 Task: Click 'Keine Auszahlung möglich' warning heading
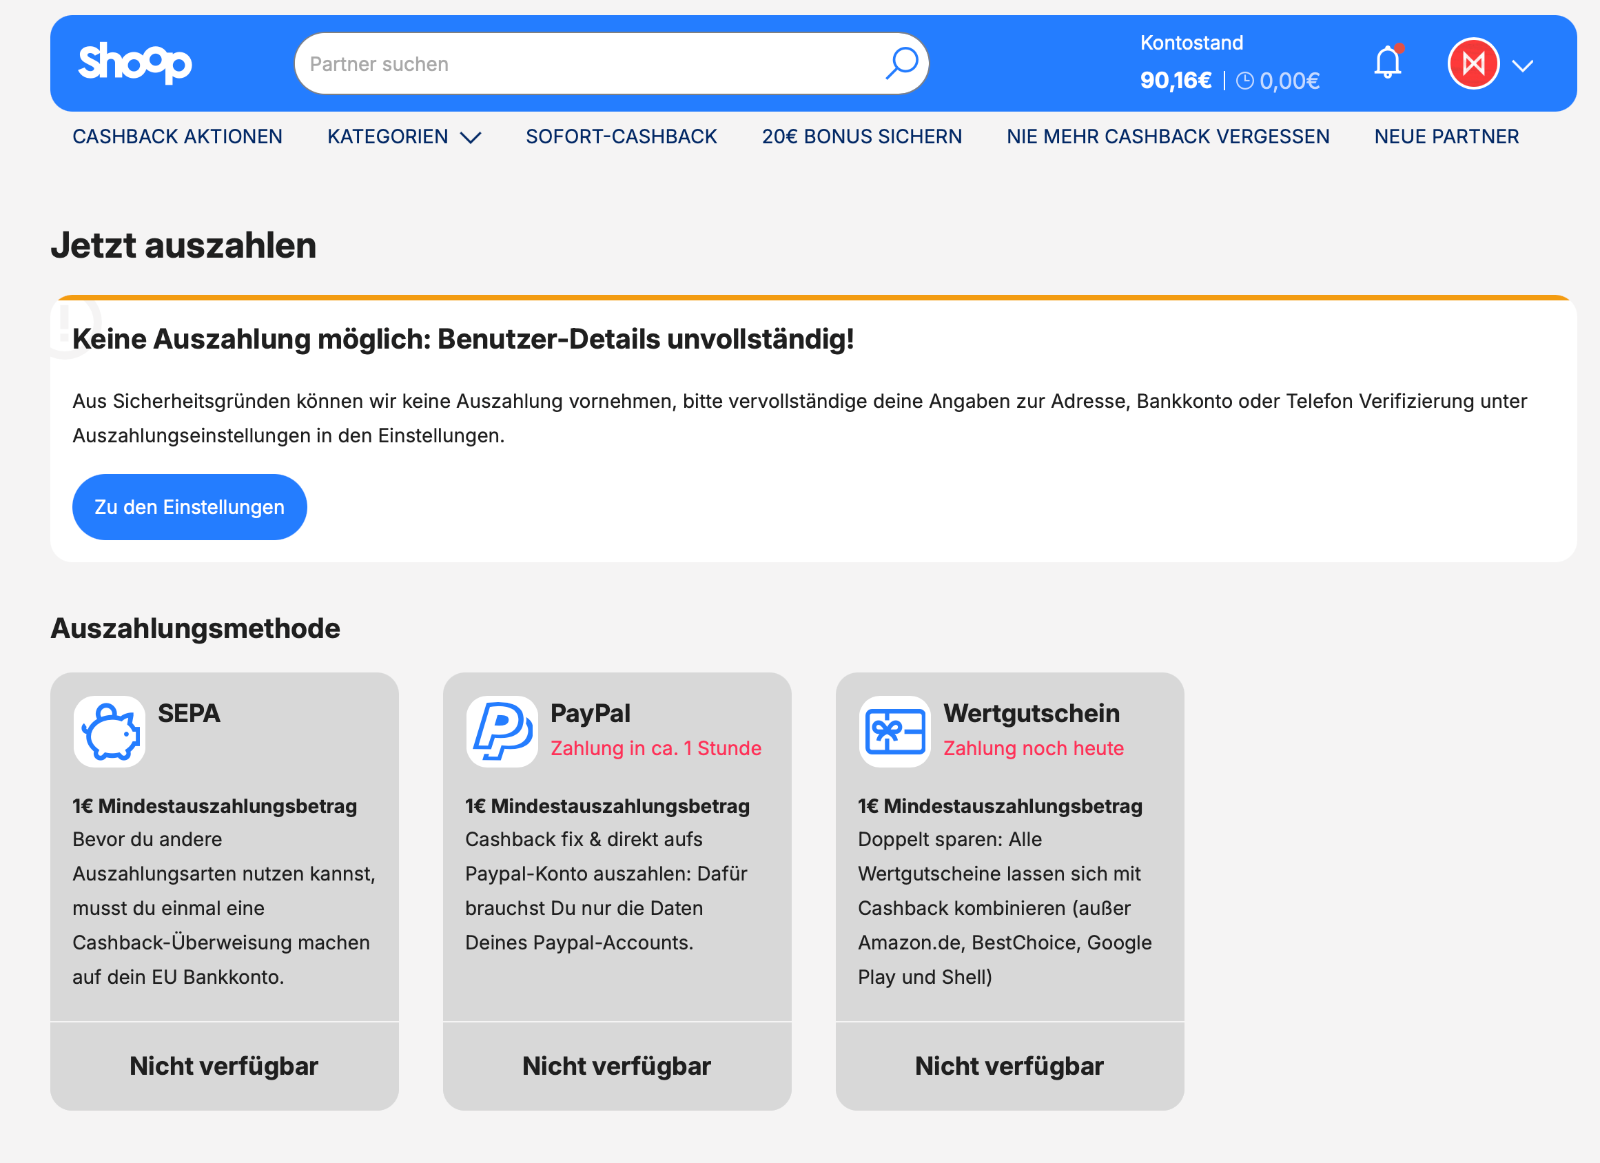pos(463,339)
